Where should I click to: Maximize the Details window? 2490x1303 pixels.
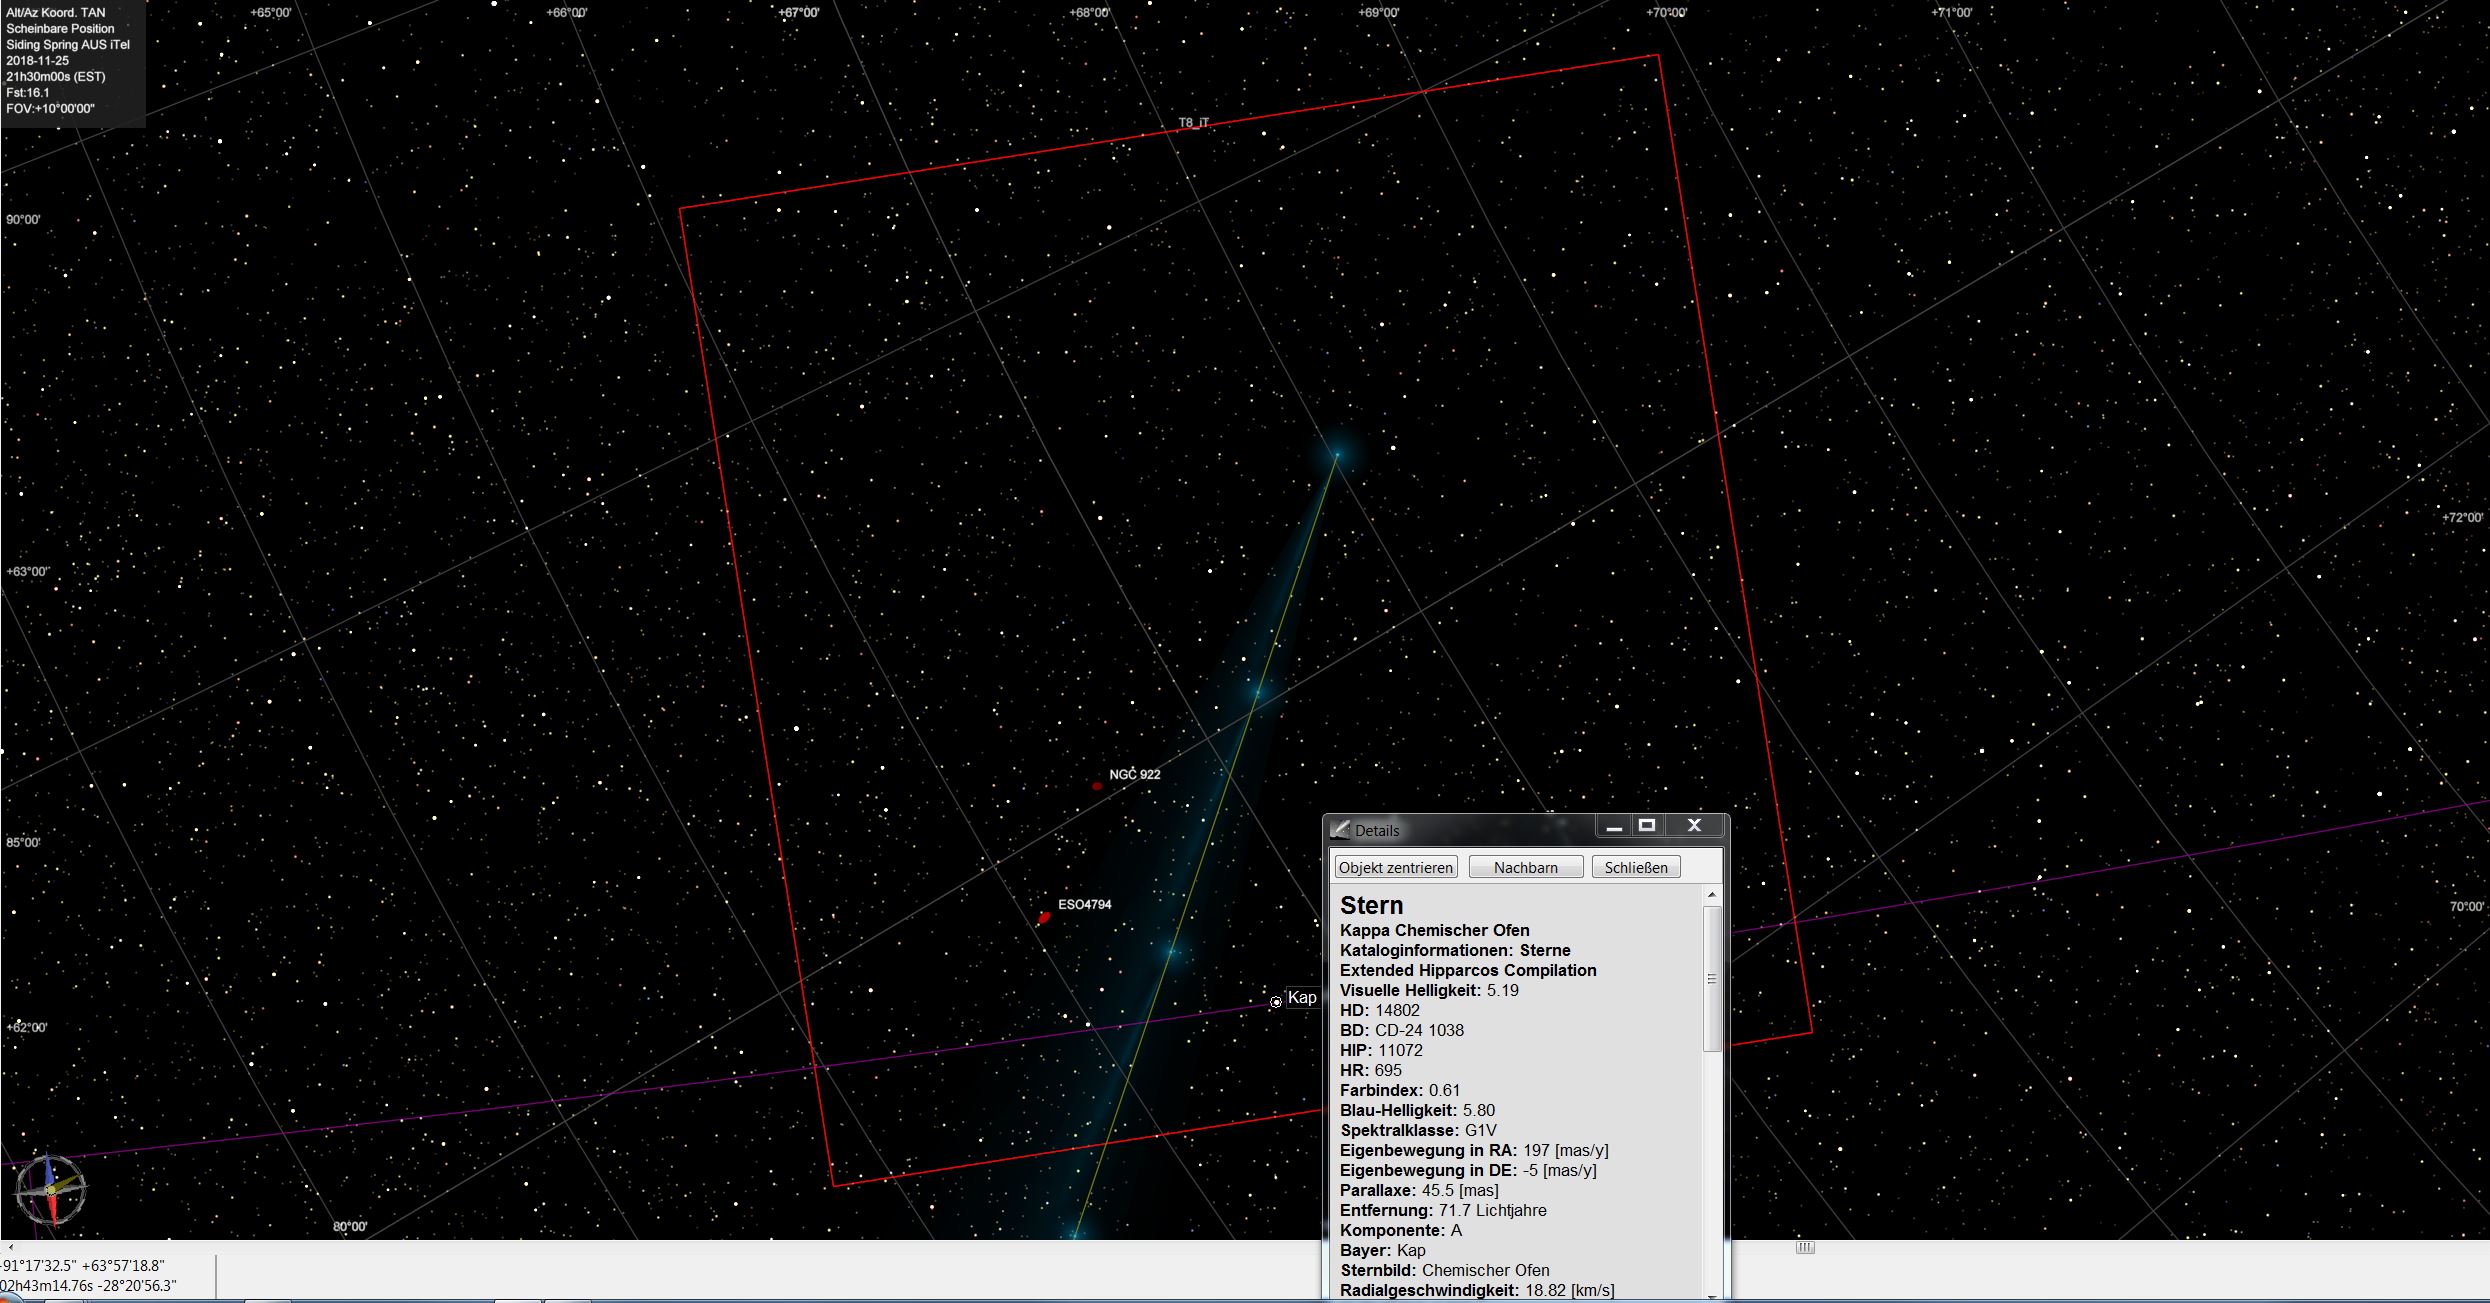click(1647, 826)
